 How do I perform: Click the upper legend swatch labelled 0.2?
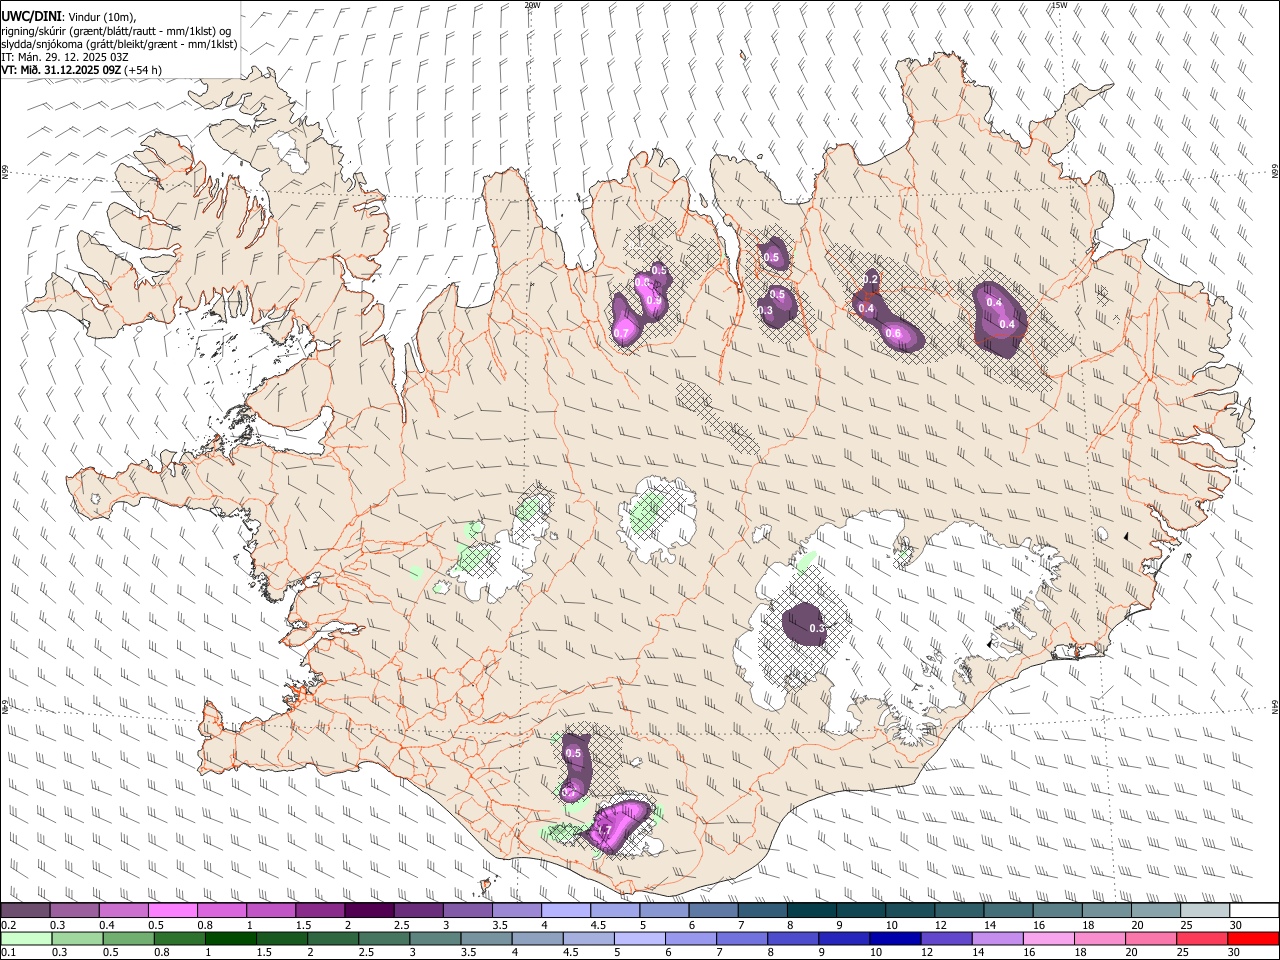click(25, 911)
